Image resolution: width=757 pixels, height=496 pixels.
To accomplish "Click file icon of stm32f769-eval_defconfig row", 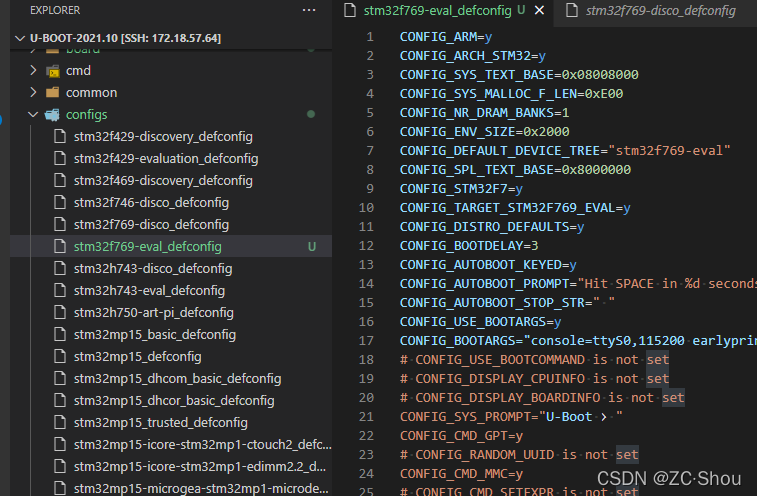I will (x=60, y=246).
